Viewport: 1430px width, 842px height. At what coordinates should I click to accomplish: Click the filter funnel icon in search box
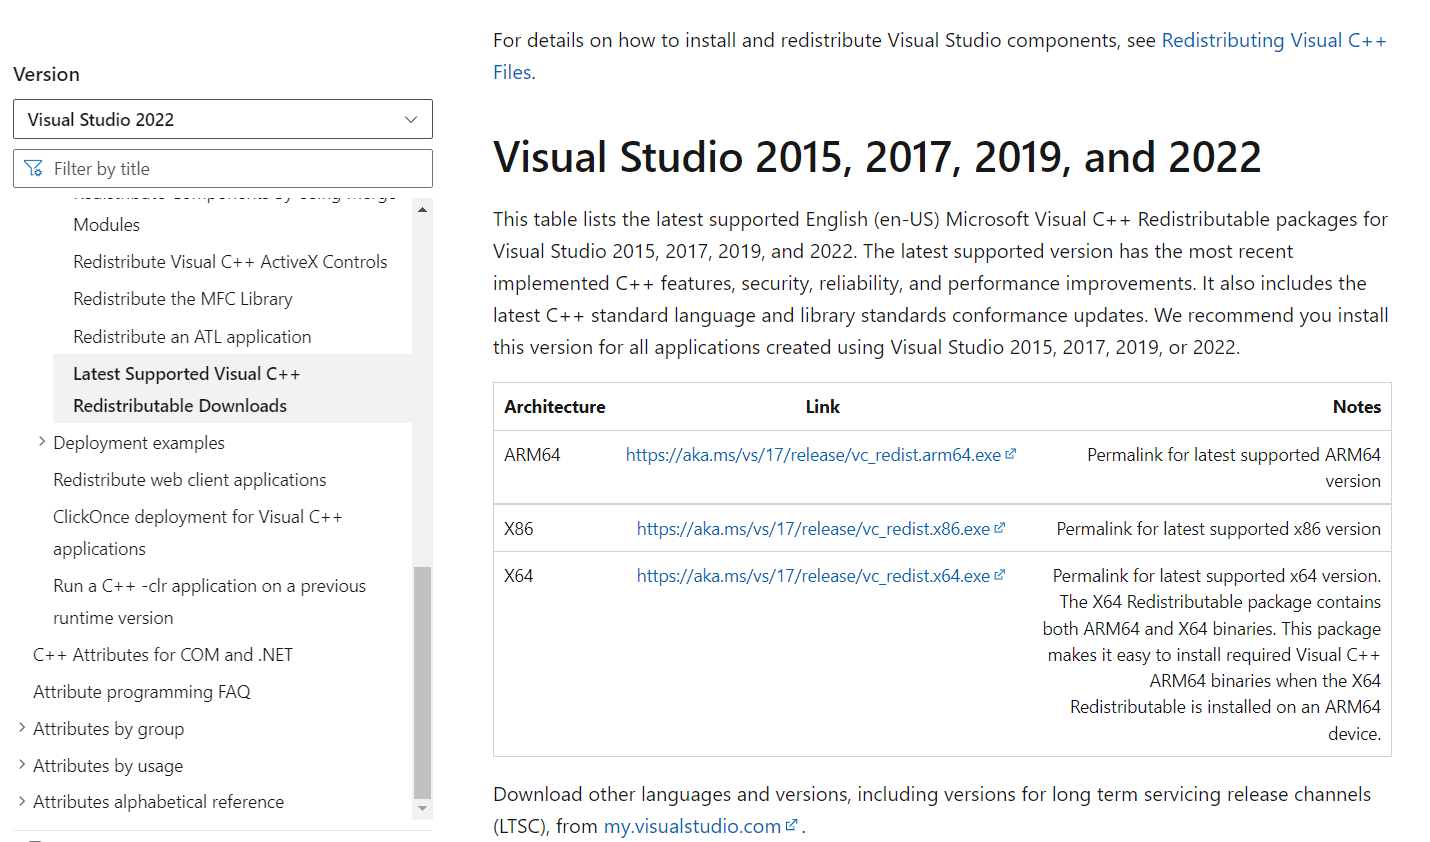tap(34, 169)
